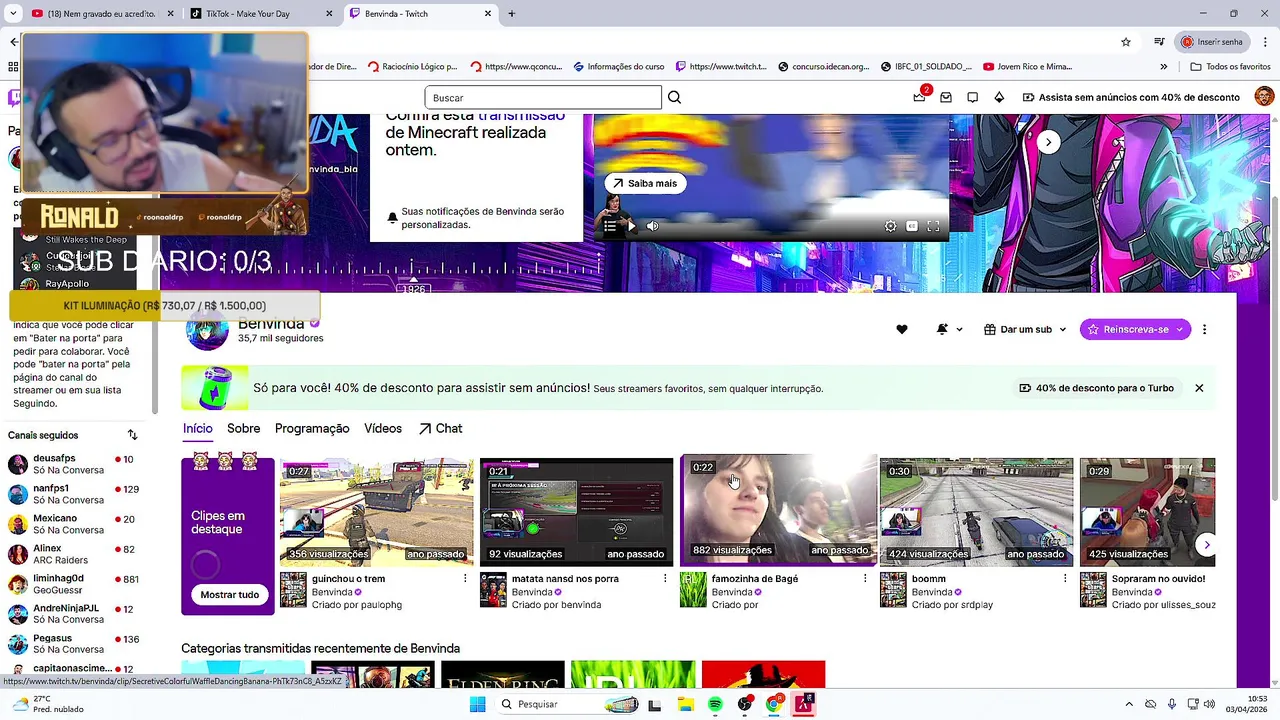This screenshot has width=1280, height=720.
Task: Open Twitch notifications inbox icon
Action: click(946, 97)
